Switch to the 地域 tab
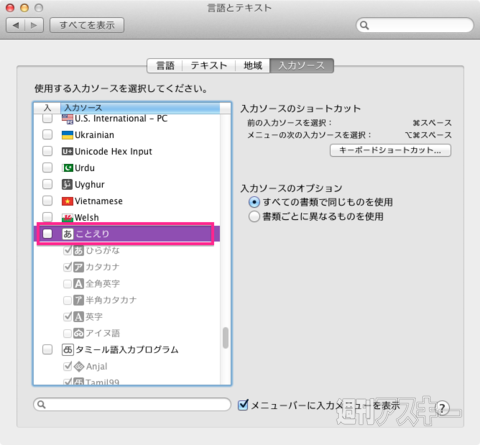Viewport: 480px width, 445px height. 253,66
